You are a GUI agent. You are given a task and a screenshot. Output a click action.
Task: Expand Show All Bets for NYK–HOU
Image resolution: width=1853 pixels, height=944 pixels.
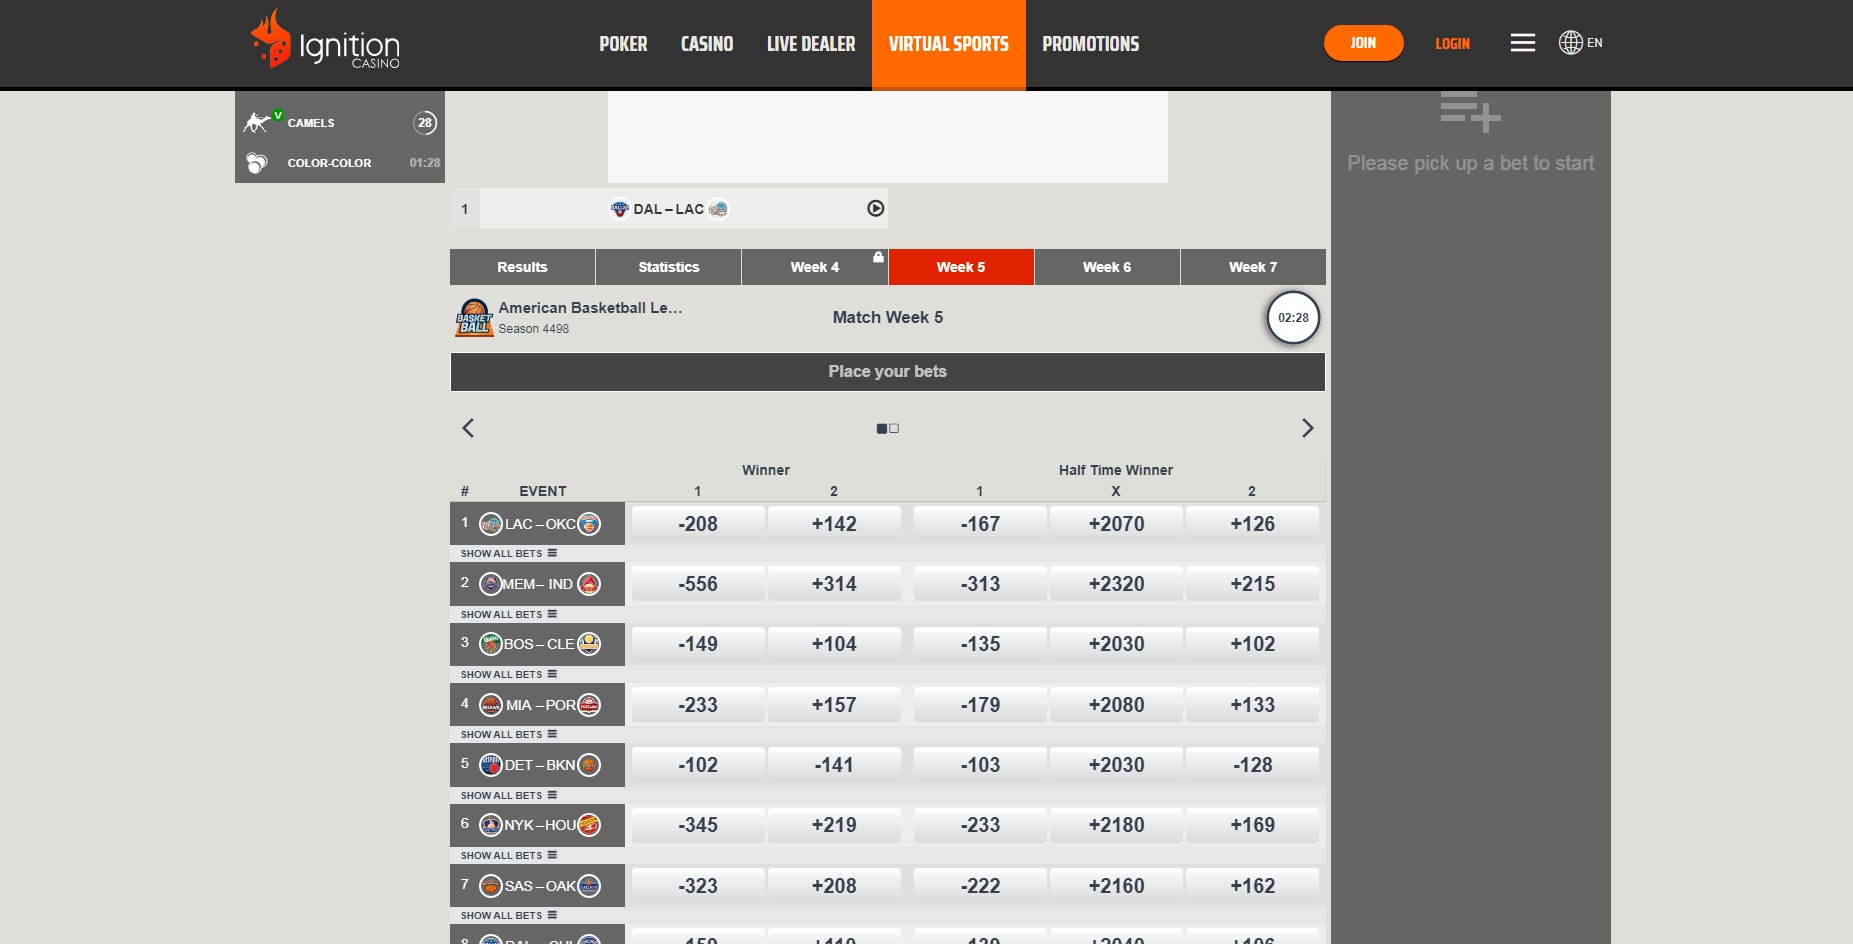(x=508, y=855)
